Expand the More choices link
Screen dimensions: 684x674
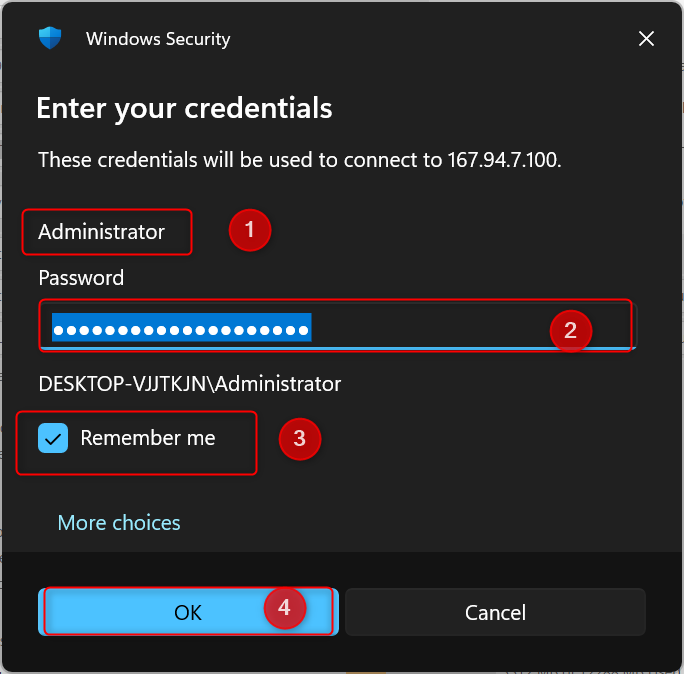click(119, 523)
